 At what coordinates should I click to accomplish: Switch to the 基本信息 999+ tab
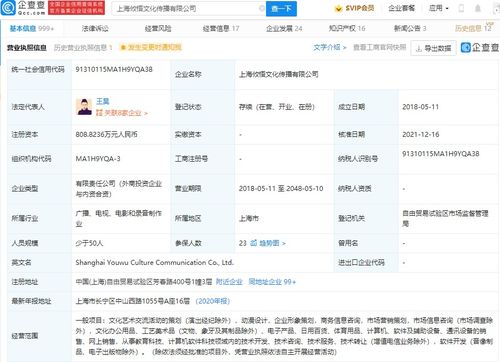click(32, 28)
